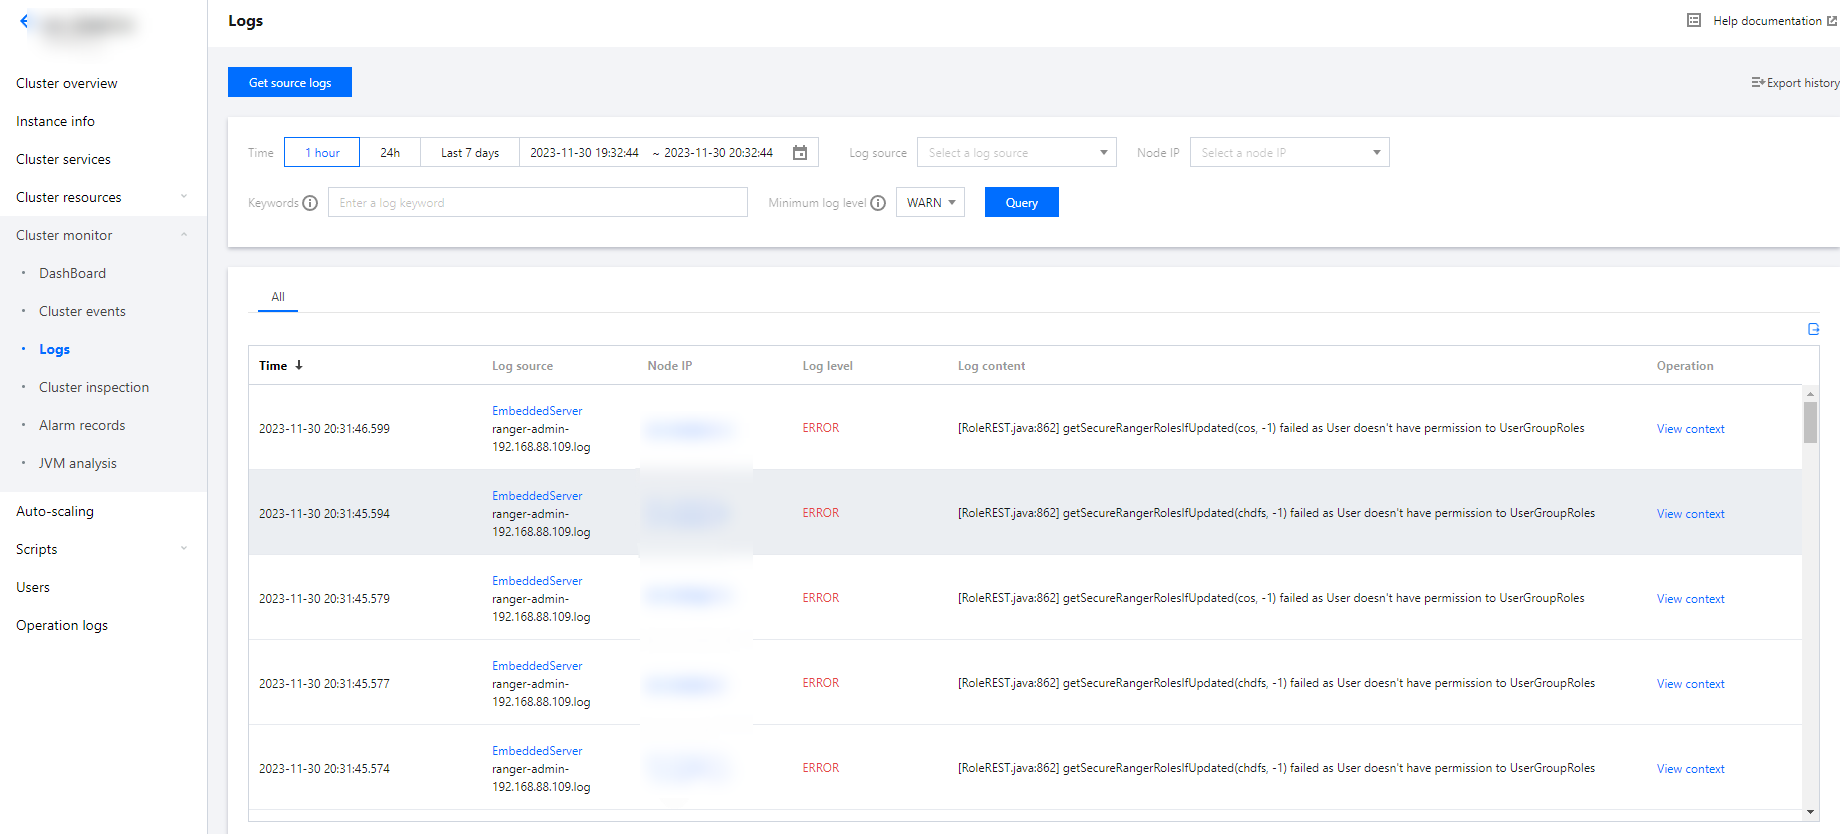Expand Cluster resources in sidebar

pyautogui.click(x=100, y=197)
